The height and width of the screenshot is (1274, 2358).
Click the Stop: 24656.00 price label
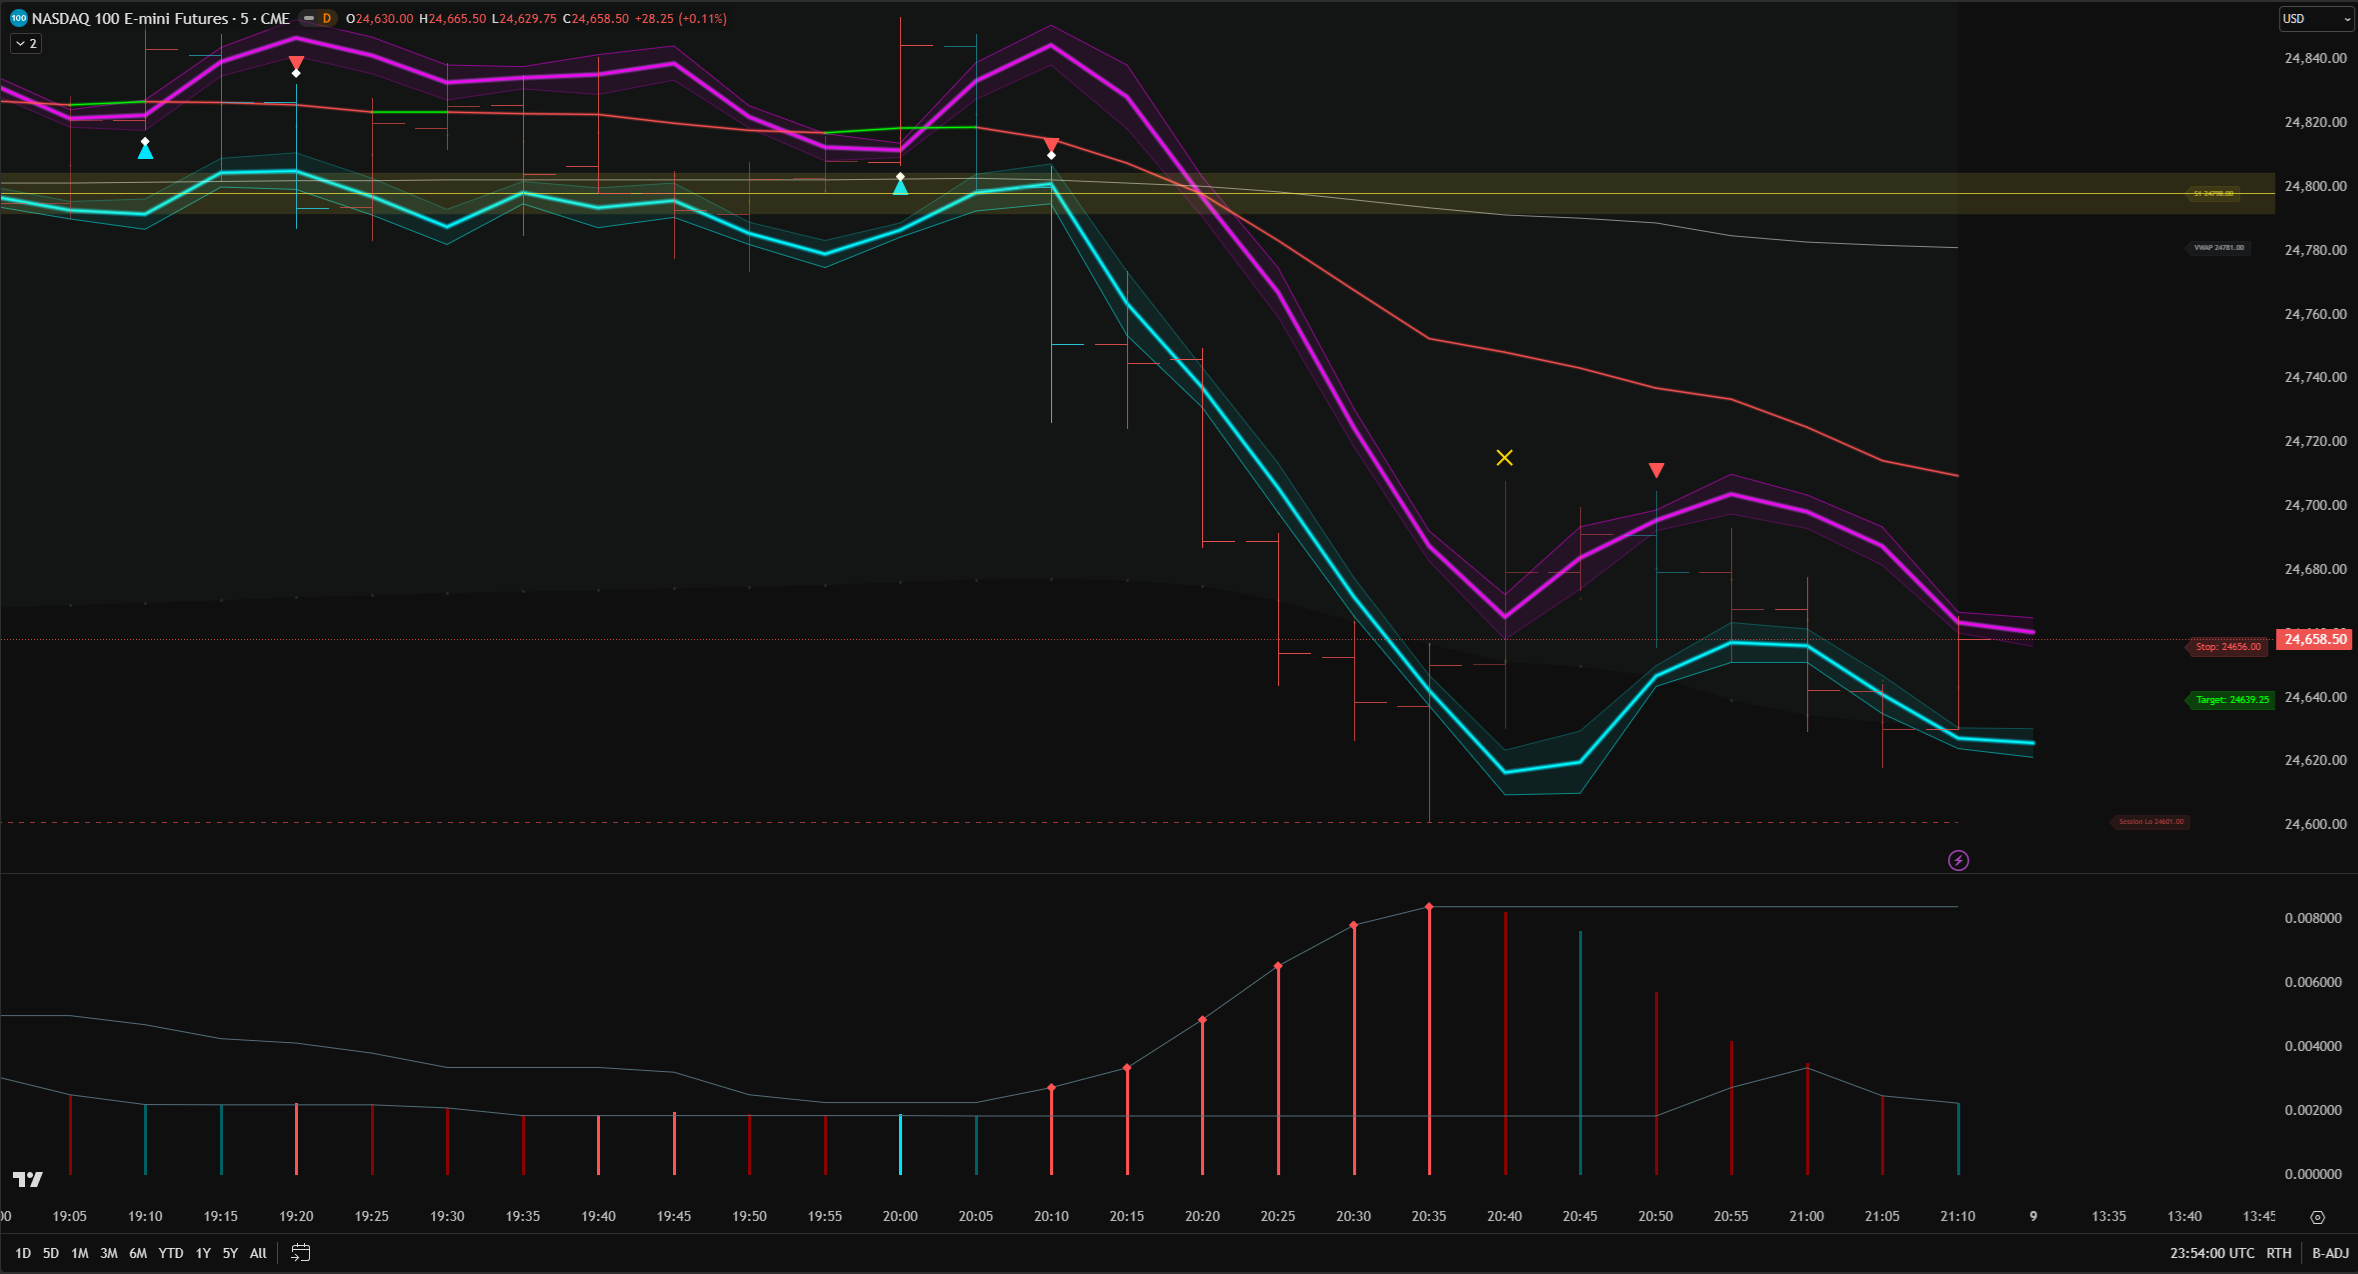(x=2228, y=647)
